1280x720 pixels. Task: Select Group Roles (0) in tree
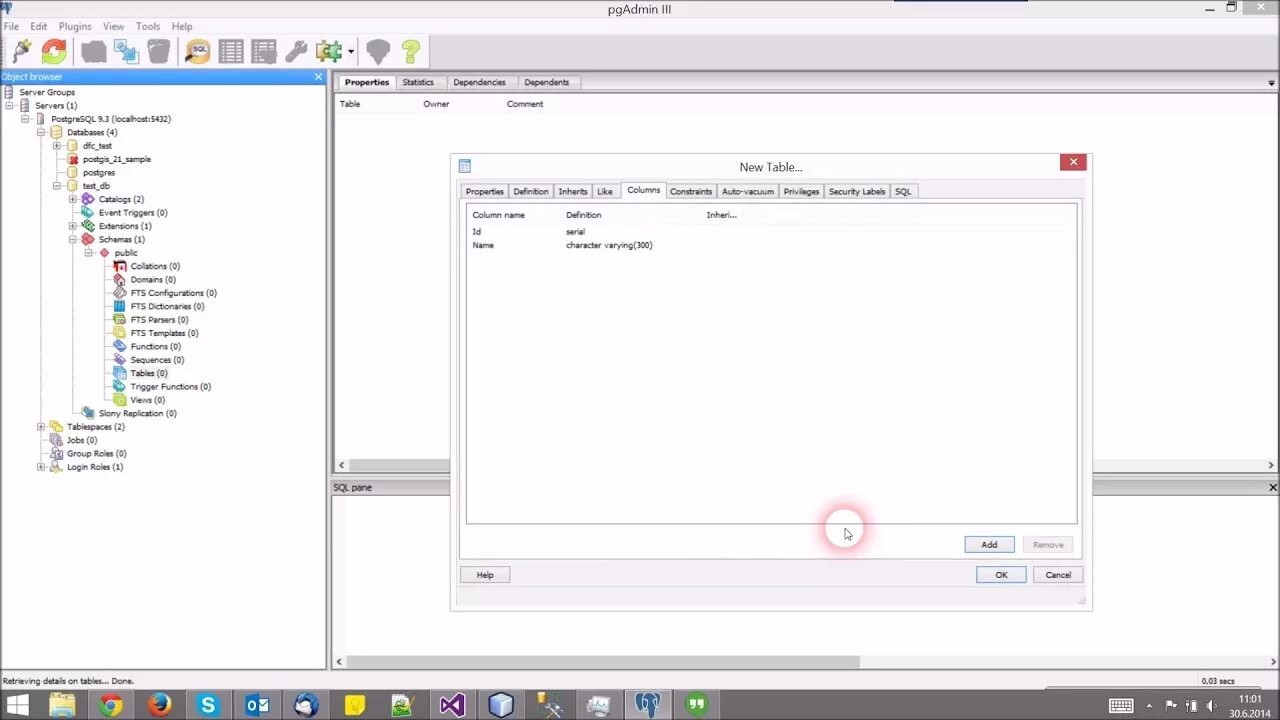point(96,454)
